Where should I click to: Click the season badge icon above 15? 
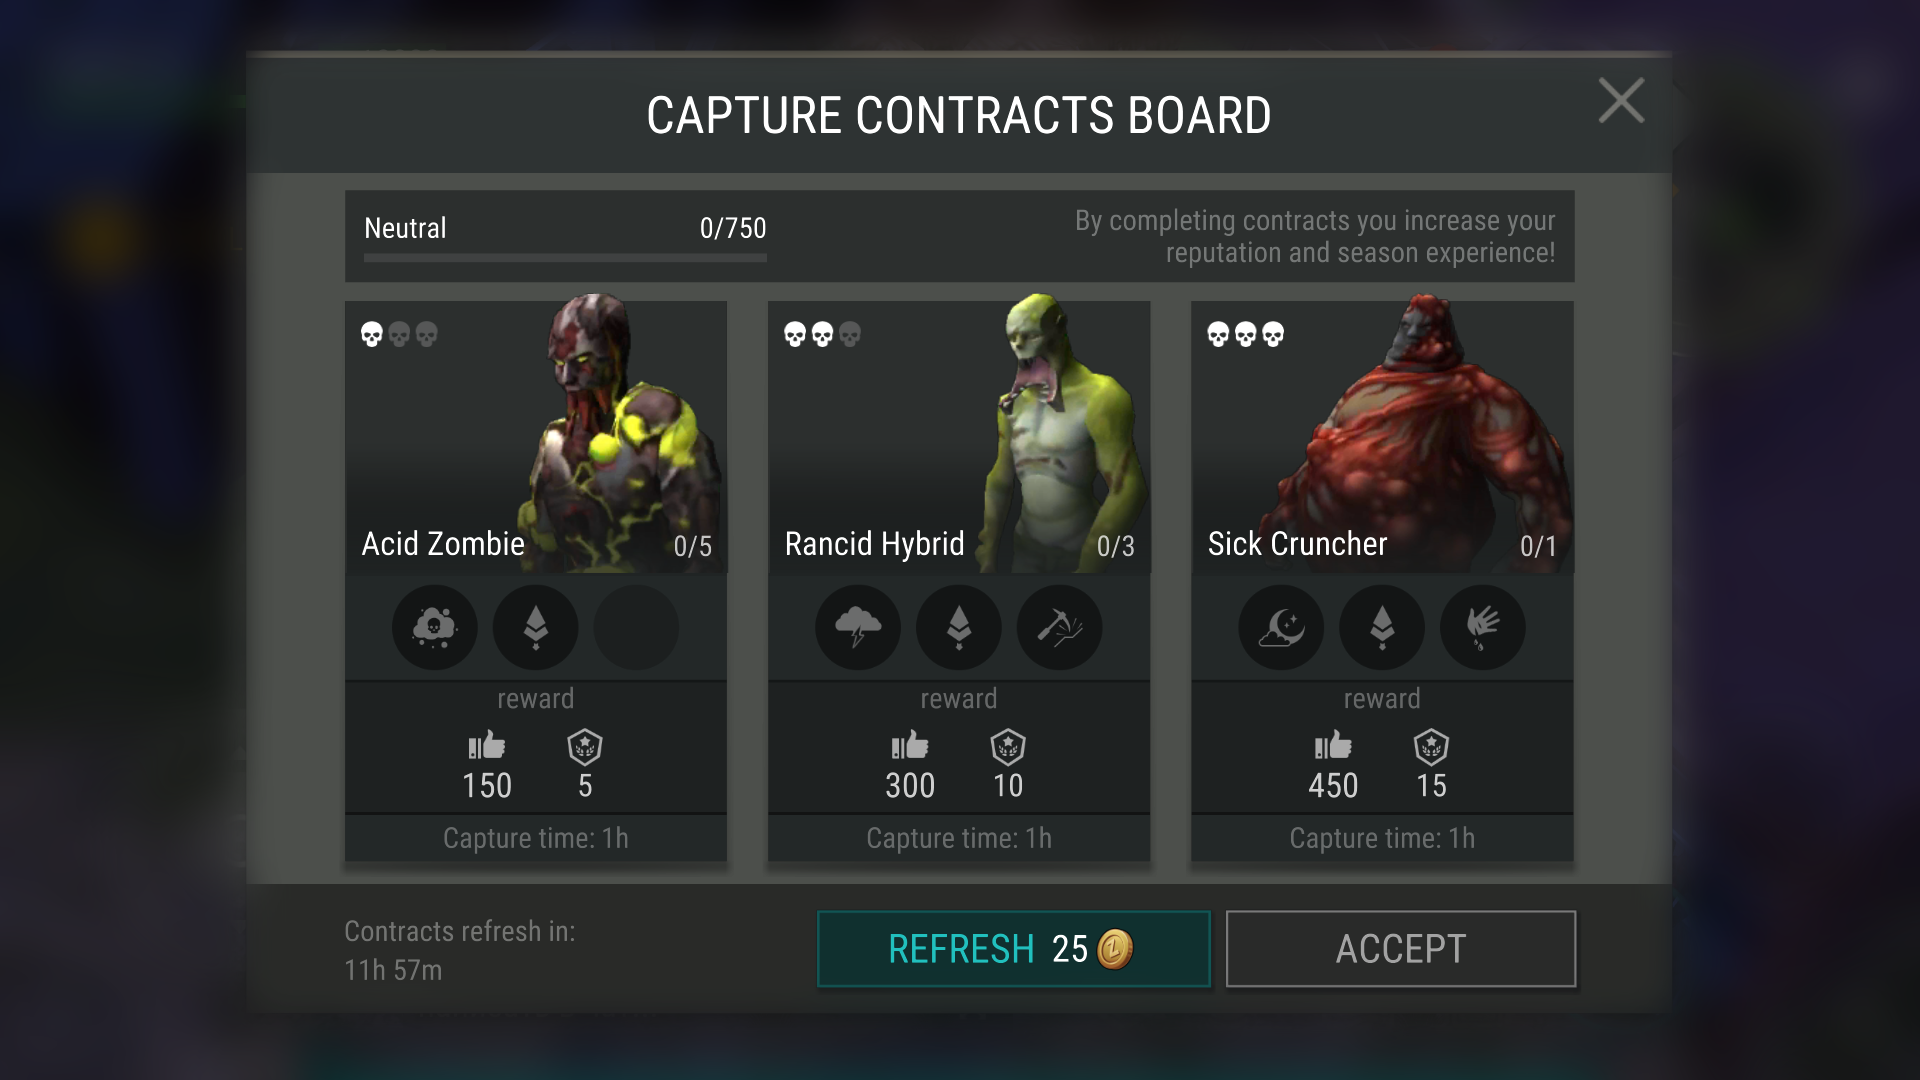[x=1431, y=747]
